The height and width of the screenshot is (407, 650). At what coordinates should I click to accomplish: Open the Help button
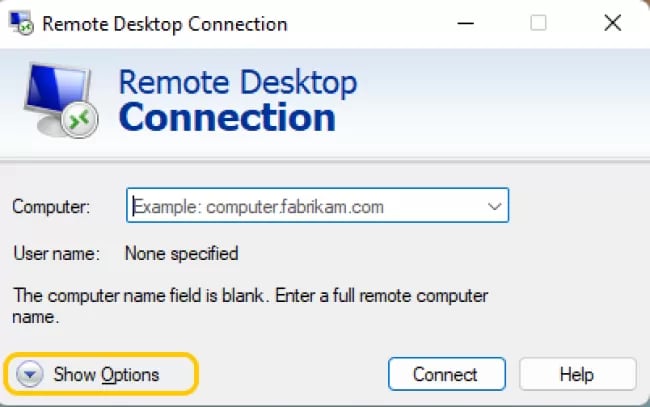click(577, 374)
